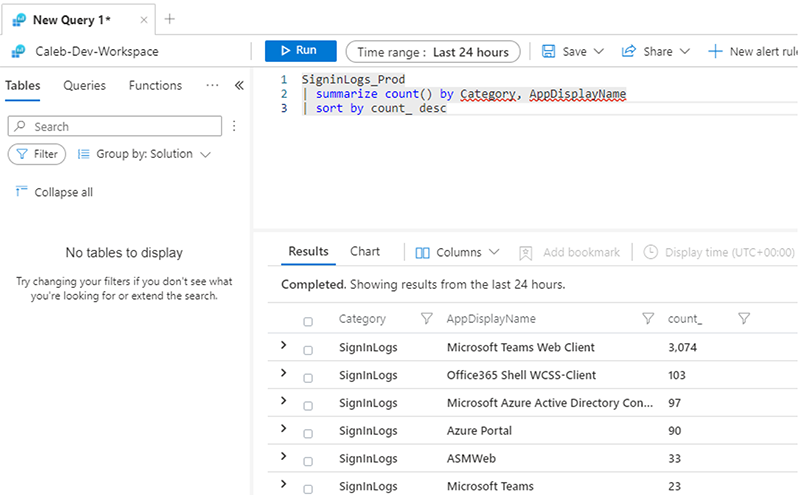Viewport: 800px width, 495px height.
Task: Open the Filter button
Action: click(37, 154)
